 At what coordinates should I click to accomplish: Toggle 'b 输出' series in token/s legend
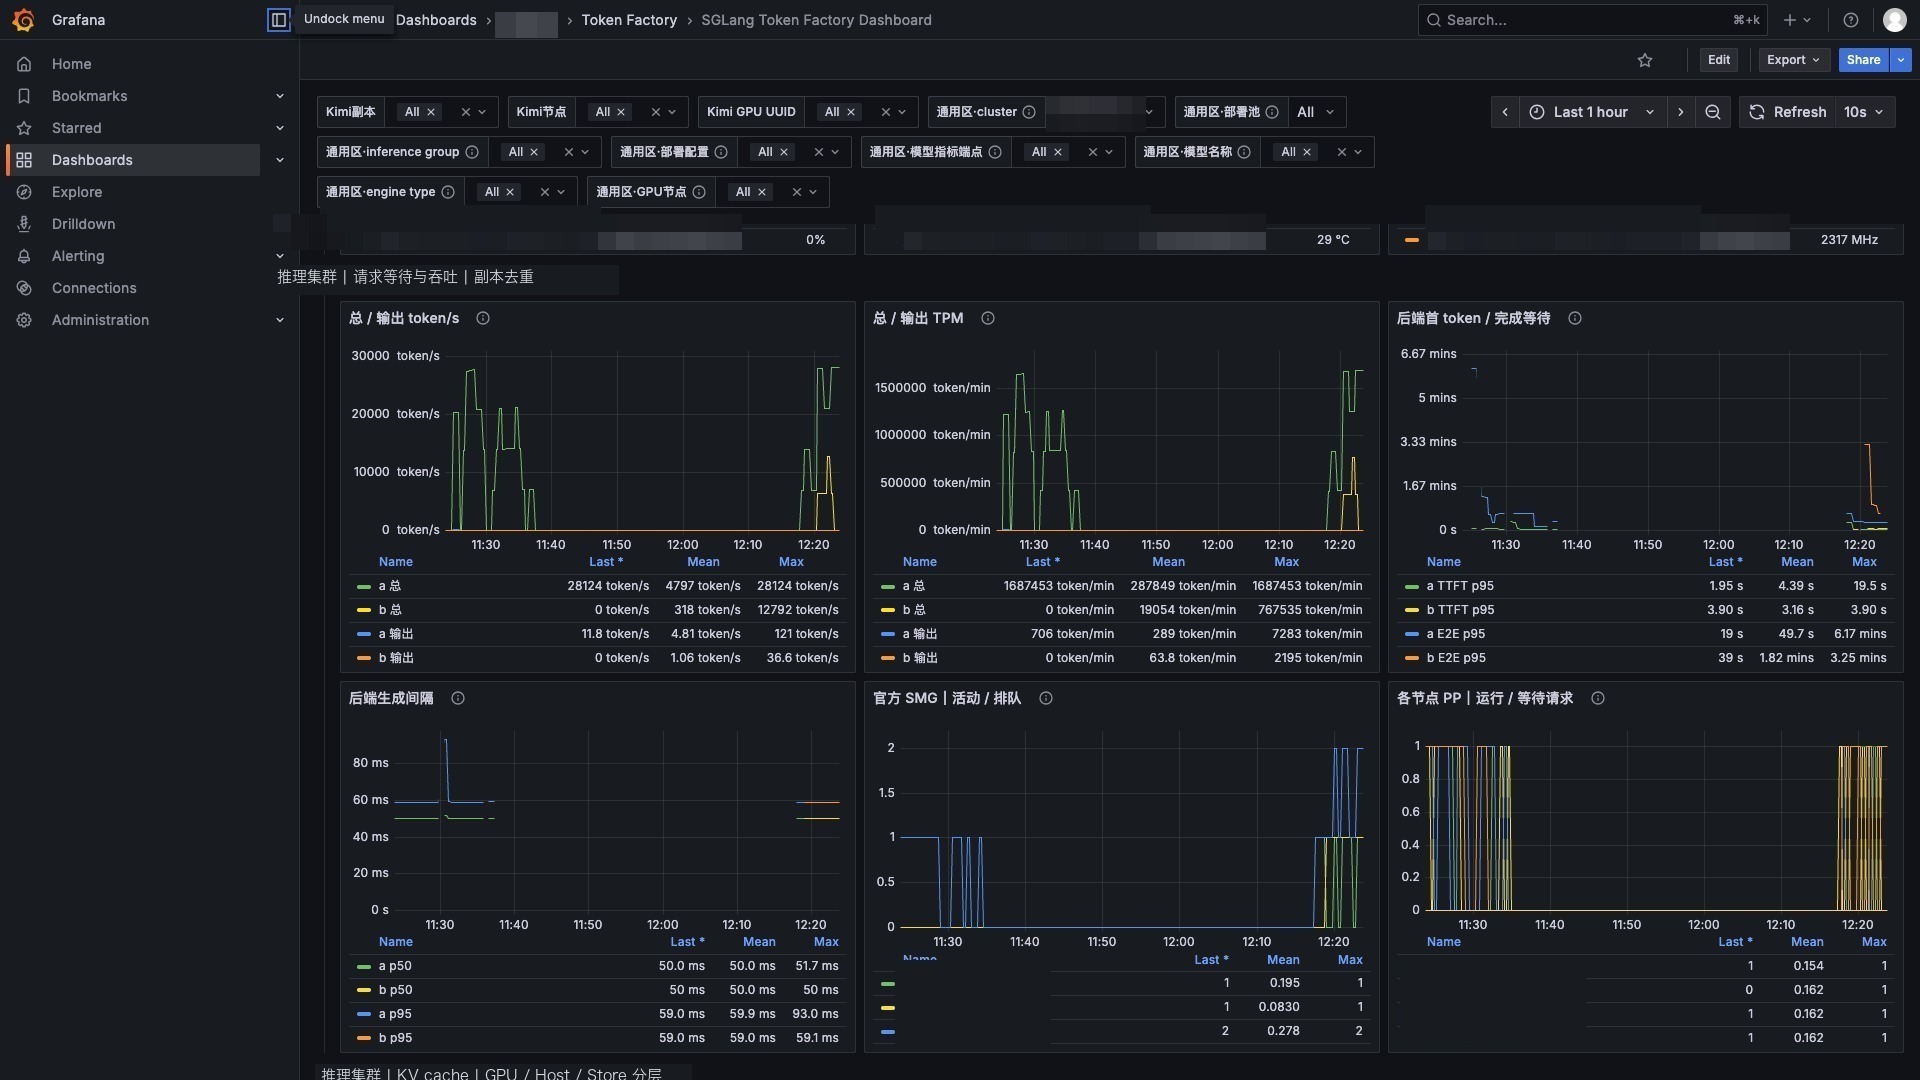pos(396,658)
